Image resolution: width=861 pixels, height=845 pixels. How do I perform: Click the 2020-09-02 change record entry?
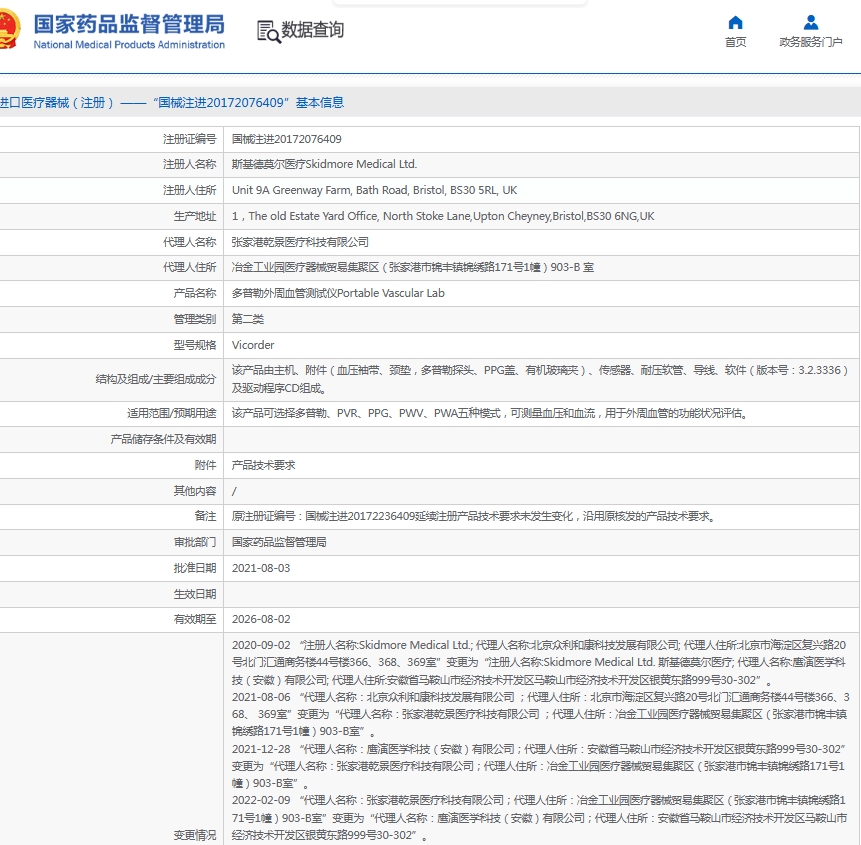539,662
